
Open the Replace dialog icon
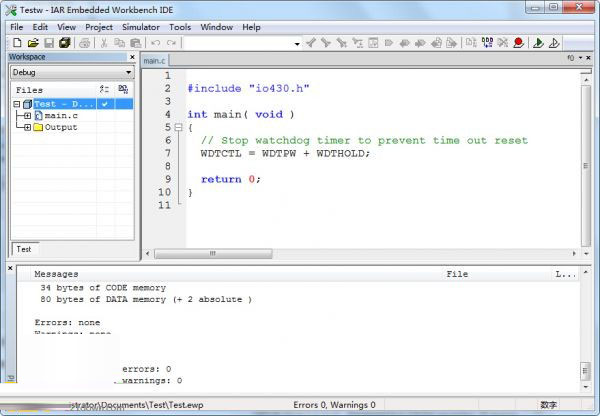tap(357, 43)
